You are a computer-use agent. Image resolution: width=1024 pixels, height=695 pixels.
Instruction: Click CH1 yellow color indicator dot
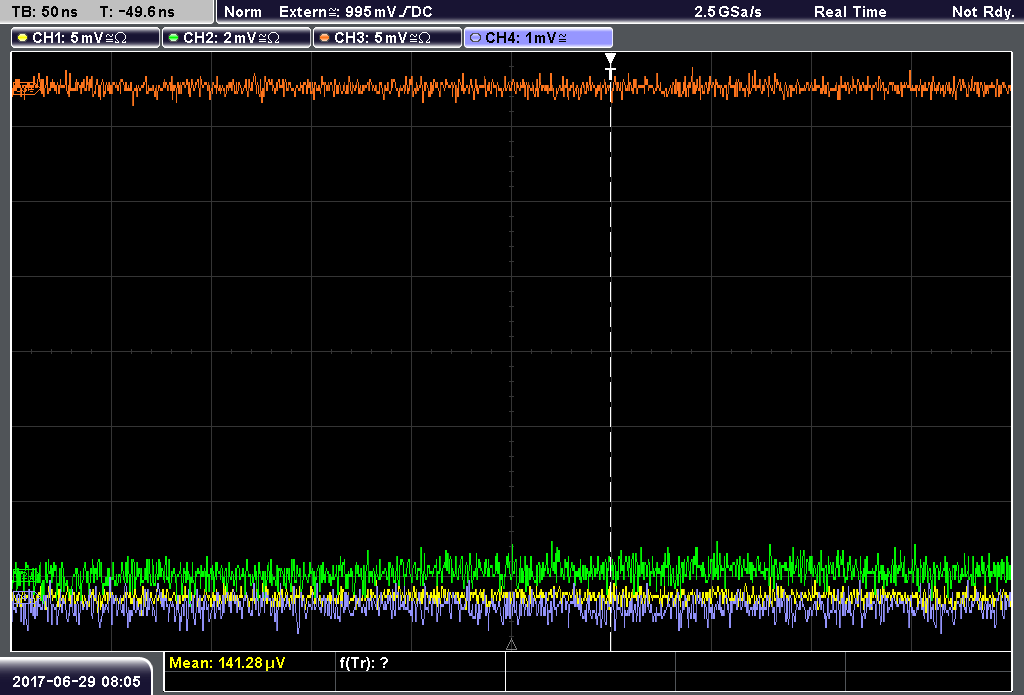23,38
